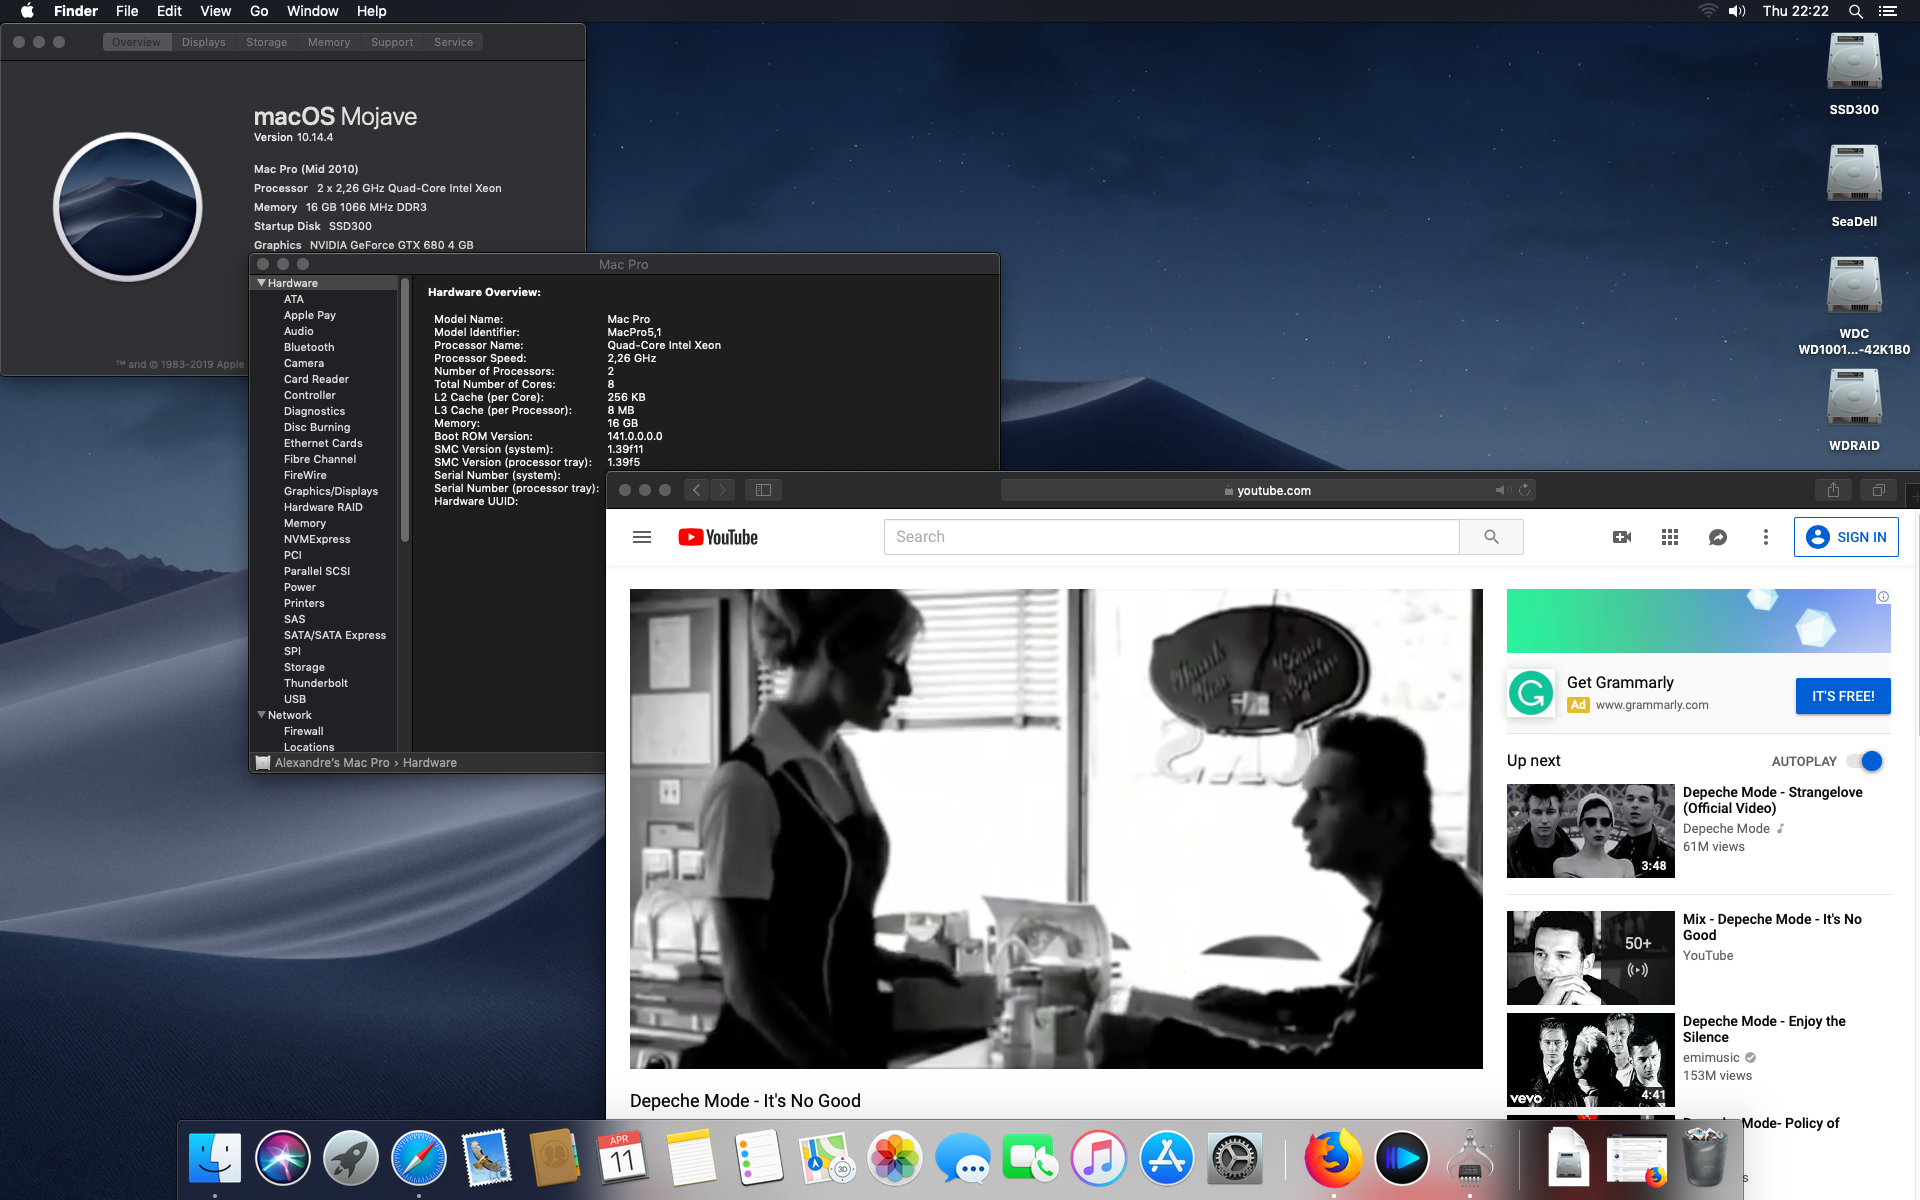
Task: Click the YouTube logo
Action: (x=718, y=537)
